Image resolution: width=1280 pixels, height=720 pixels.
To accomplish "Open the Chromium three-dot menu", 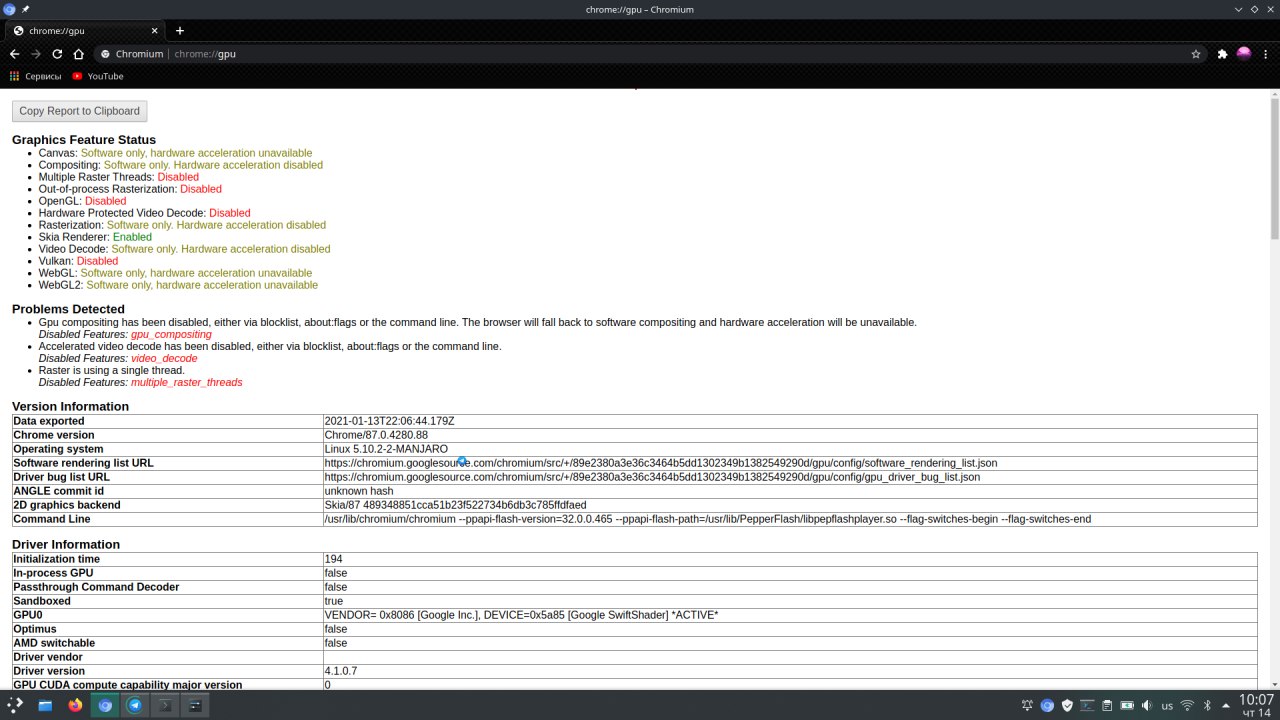I will coord(1266,54).
